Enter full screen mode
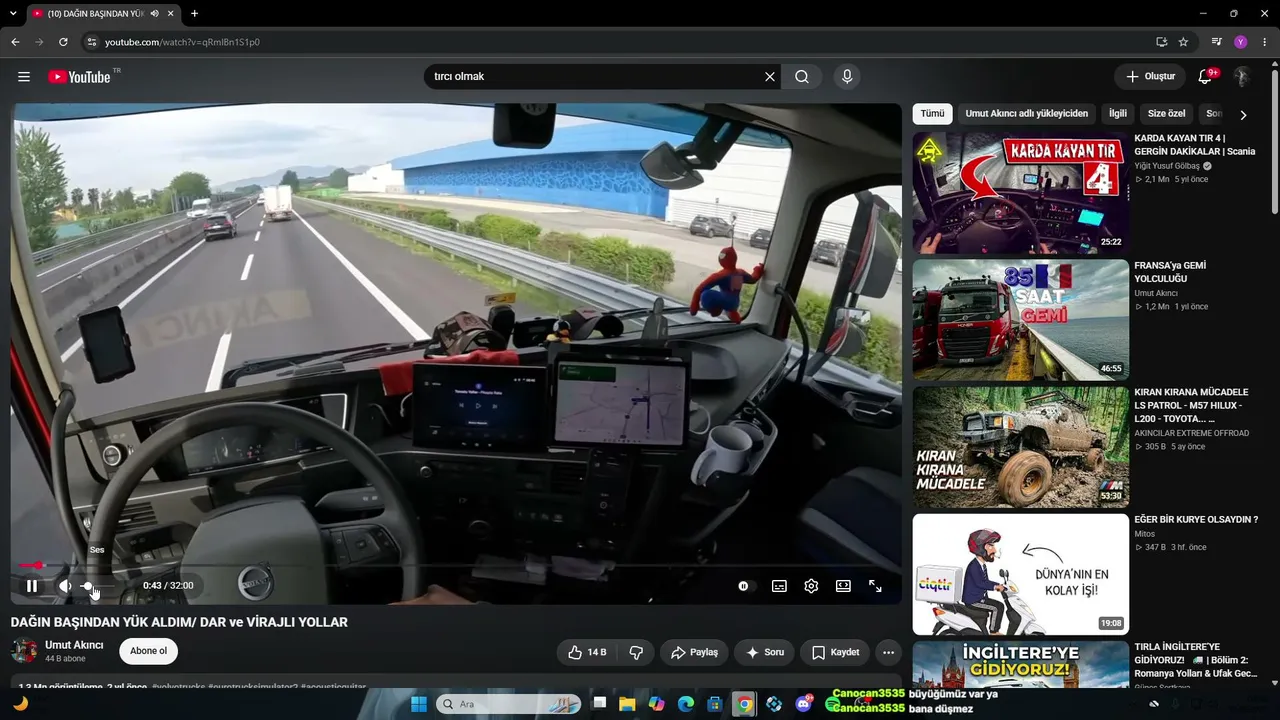This screenshot has width=1280, height=720. [x=875, y=586]
